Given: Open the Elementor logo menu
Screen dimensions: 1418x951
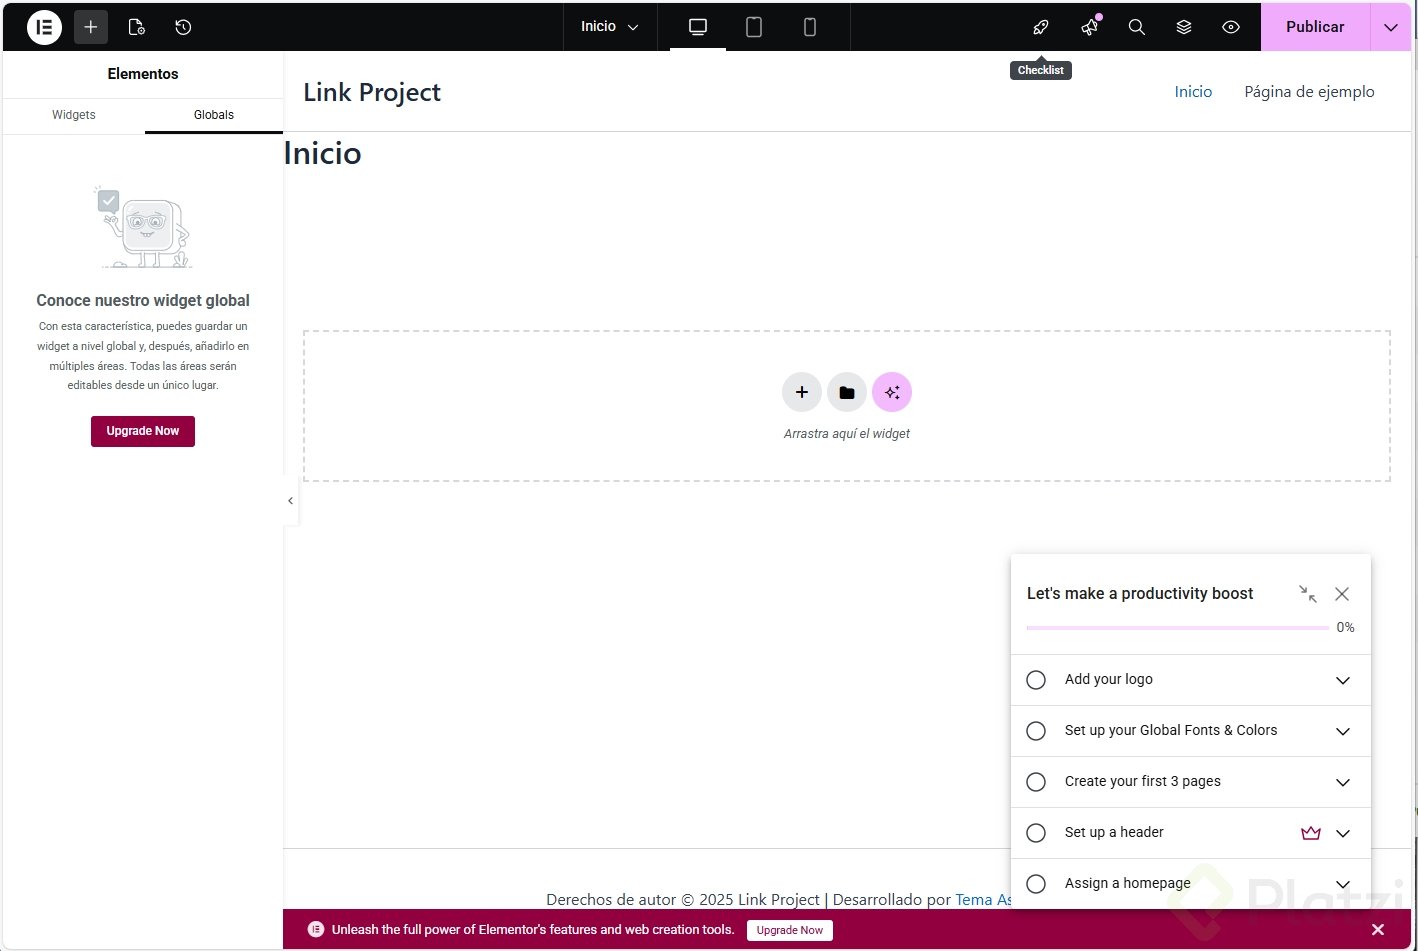Looking at the screenshot, I should (44, 27).
